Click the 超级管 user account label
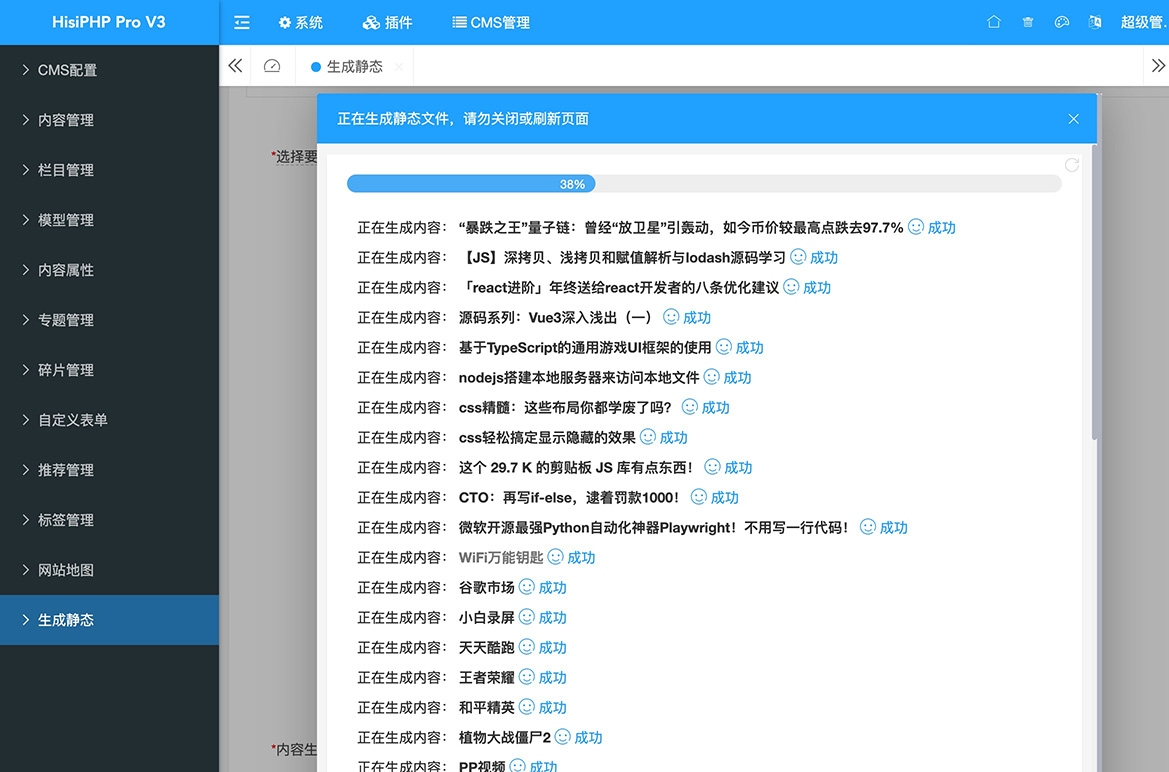1169x772 pixels. click(x=1142, y=21)
